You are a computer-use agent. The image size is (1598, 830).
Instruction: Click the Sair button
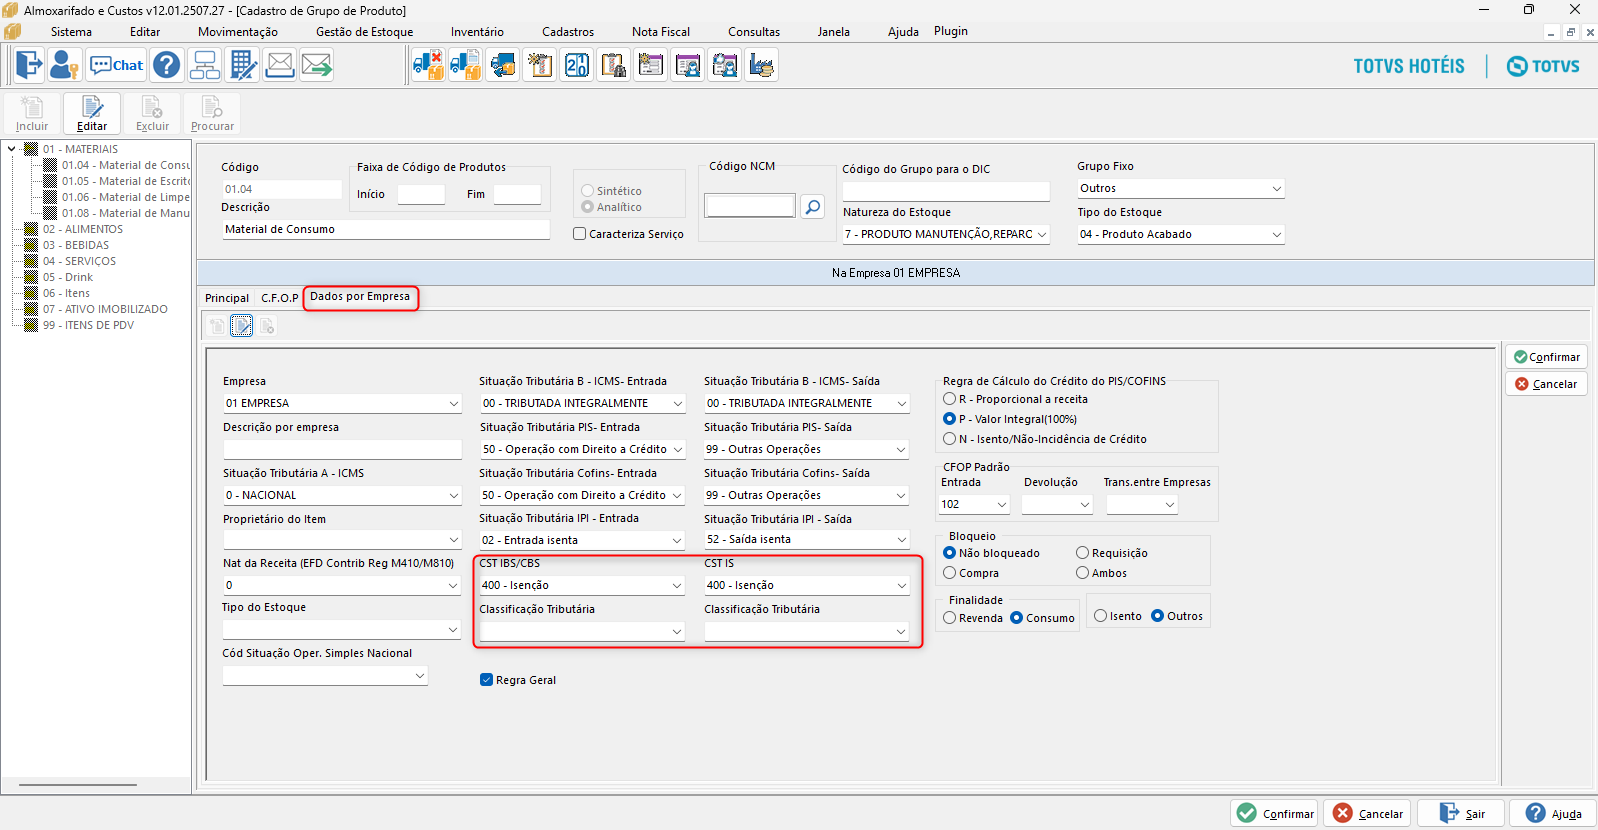1462,813
